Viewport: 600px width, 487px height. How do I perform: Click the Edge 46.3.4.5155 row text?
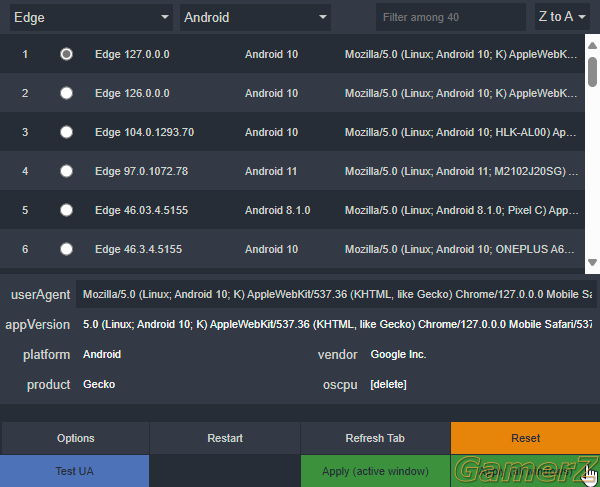pos(138,249)
